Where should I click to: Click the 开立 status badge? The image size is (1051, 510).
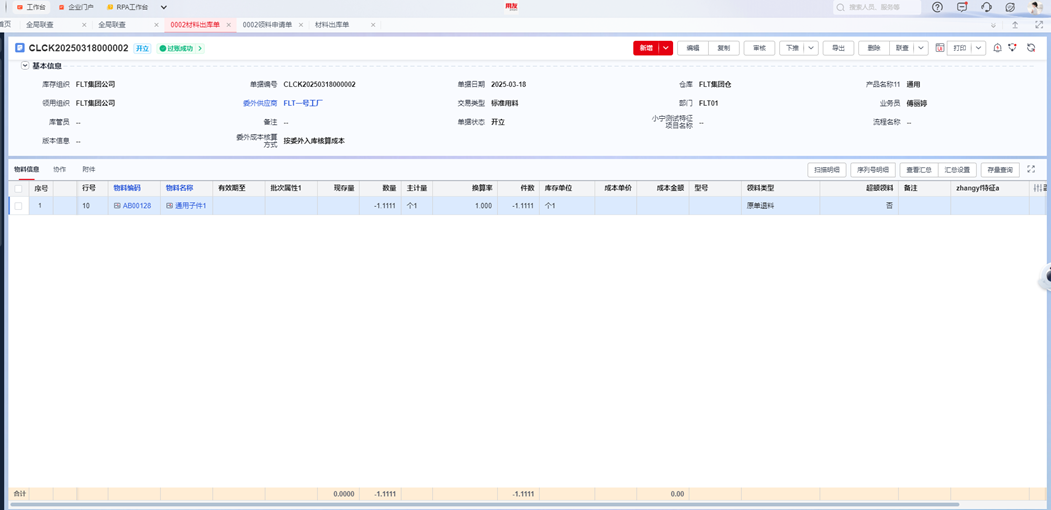point(142,48)
